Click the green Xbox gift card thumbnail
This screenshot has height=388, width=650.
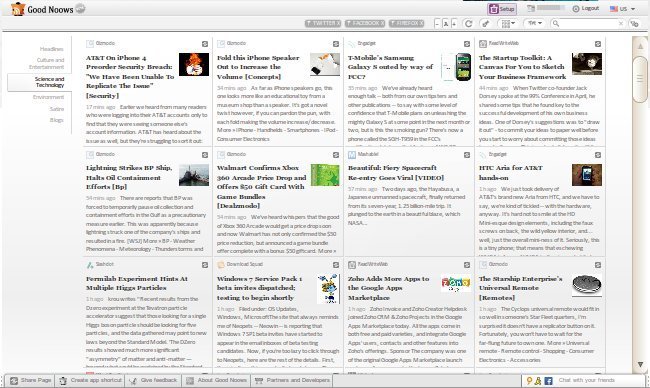pos(325,175)
